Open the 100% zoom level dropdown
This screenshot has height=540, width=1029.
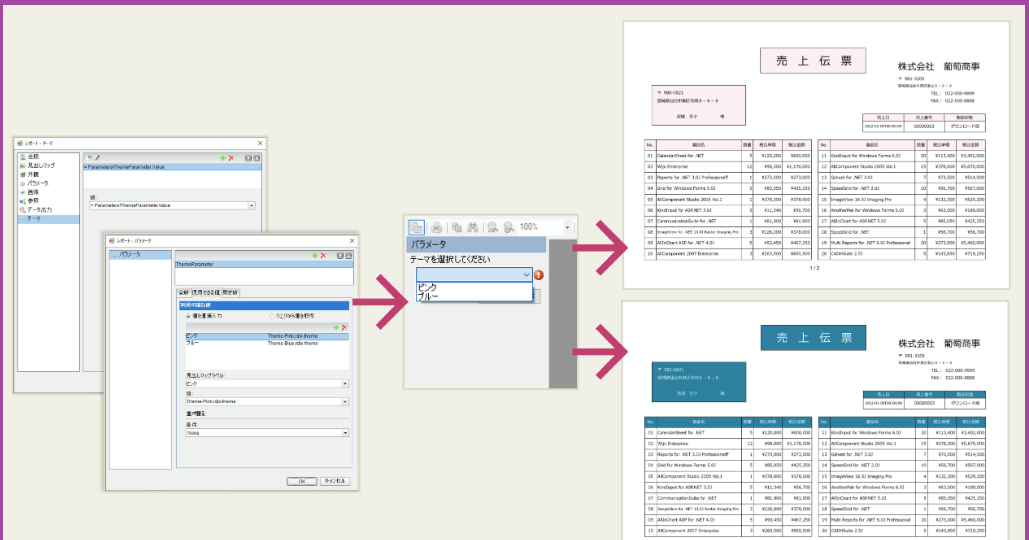click(x=568, y=228)
